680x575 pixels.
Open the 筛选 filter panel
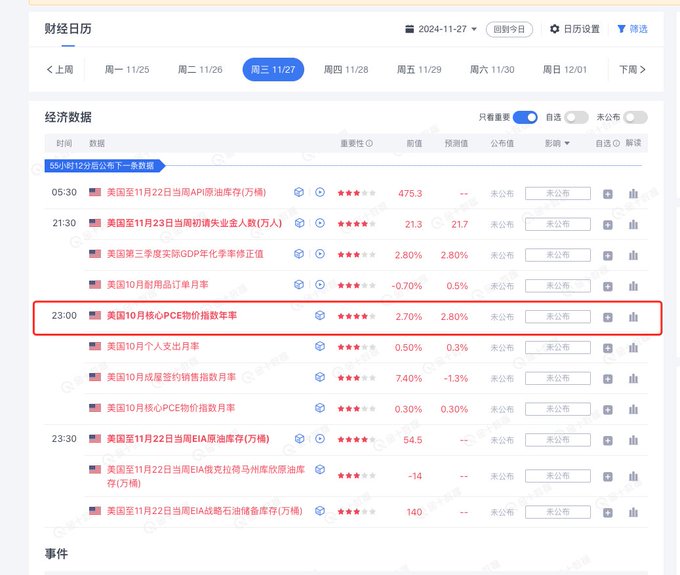click(632, 29)
